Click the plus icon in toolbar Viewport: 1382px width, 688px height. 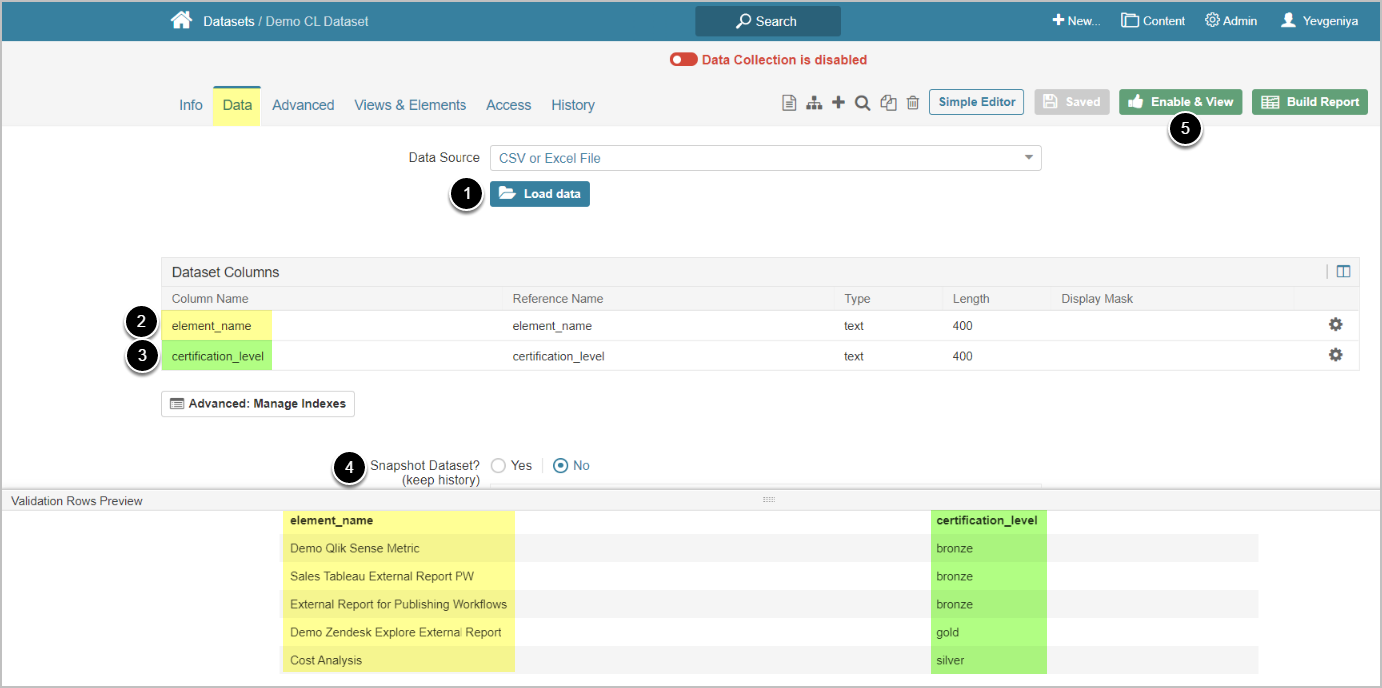click(x=838, y=103)
